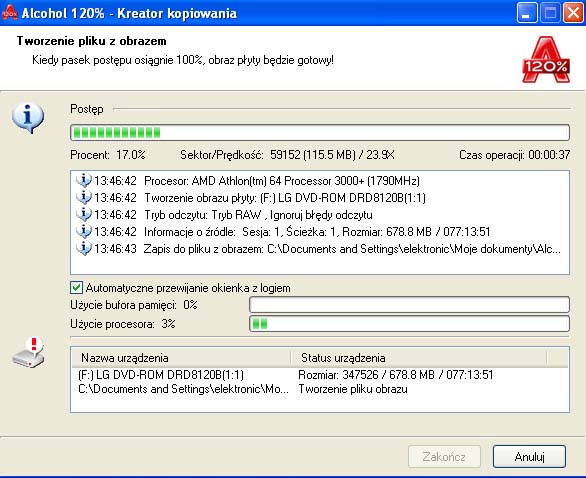
Task: Click the blue info speech bubble icon
Action: point(28,117)
